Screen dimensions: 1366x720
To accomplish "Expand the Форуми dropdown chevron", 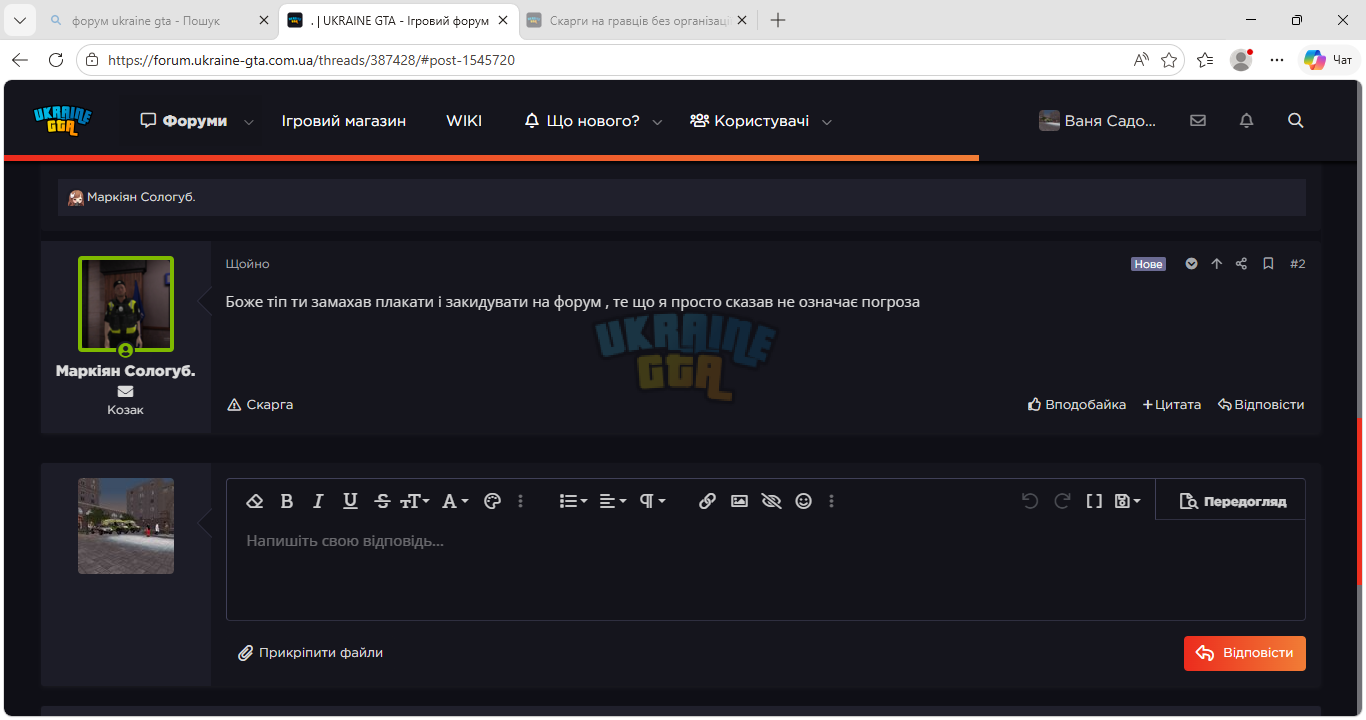I will (x=249, y=122).
